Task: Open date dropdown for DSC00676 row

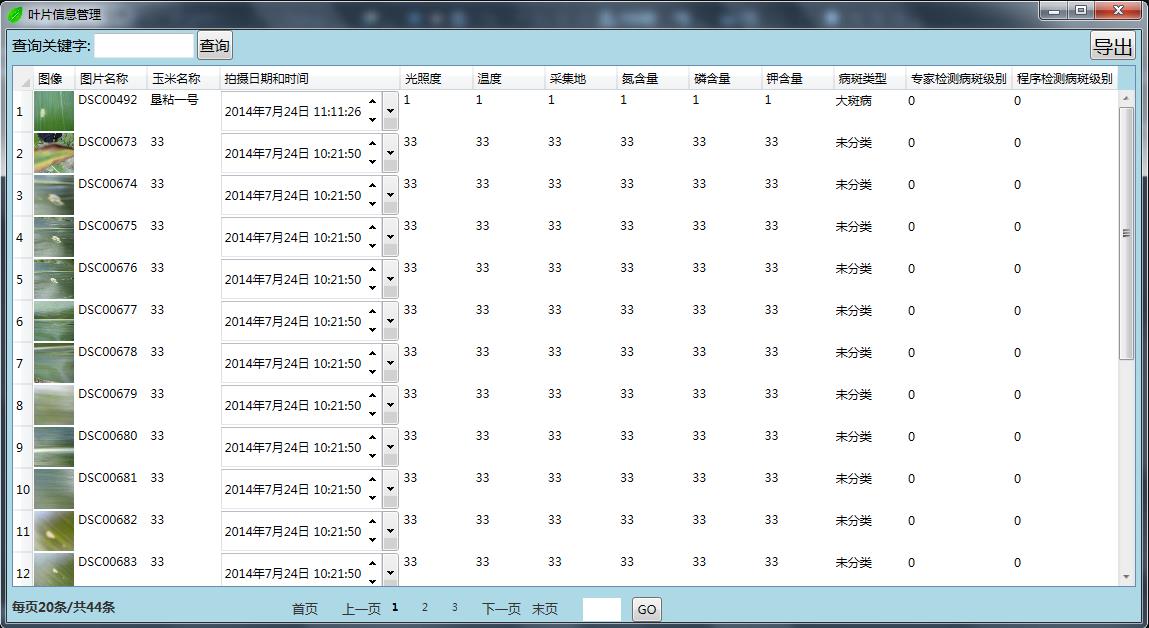Action: click(x=390, y=279)
